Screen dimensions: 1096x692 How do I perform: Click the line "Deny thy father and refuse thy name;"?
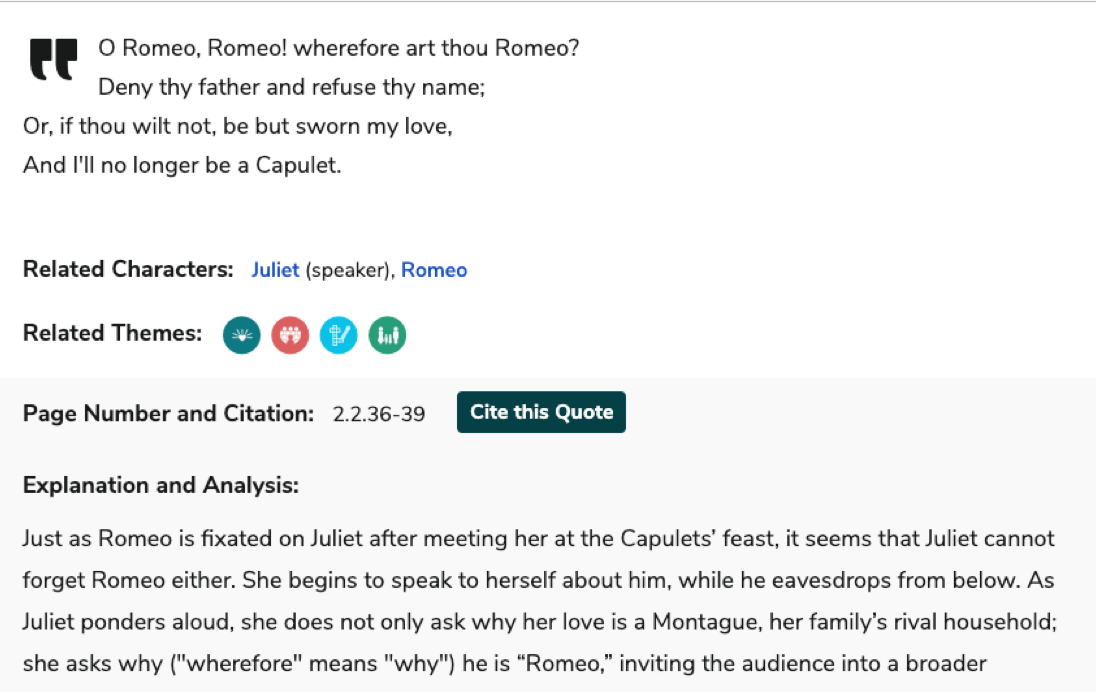tap(291, 87)
